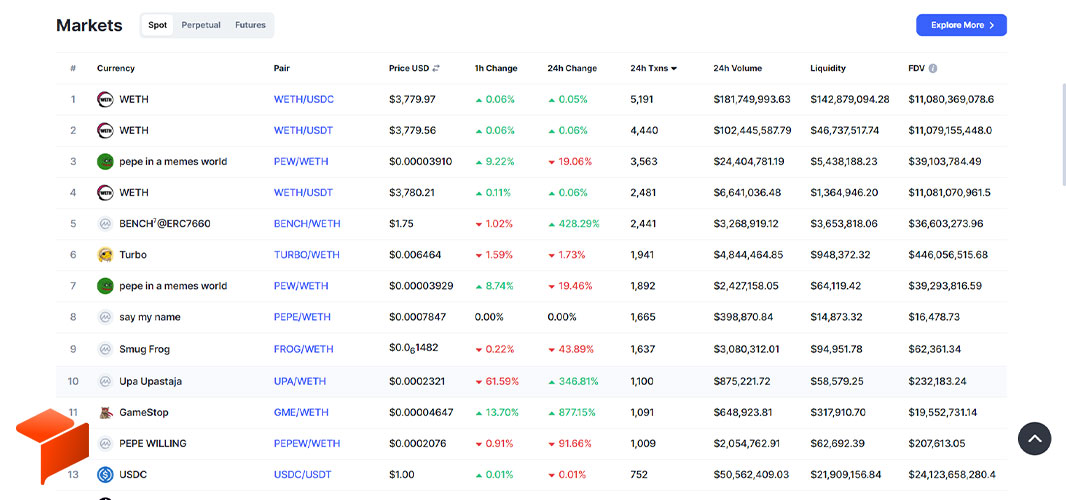Open the USDC/USDT pair link

(x=303, y=474)
